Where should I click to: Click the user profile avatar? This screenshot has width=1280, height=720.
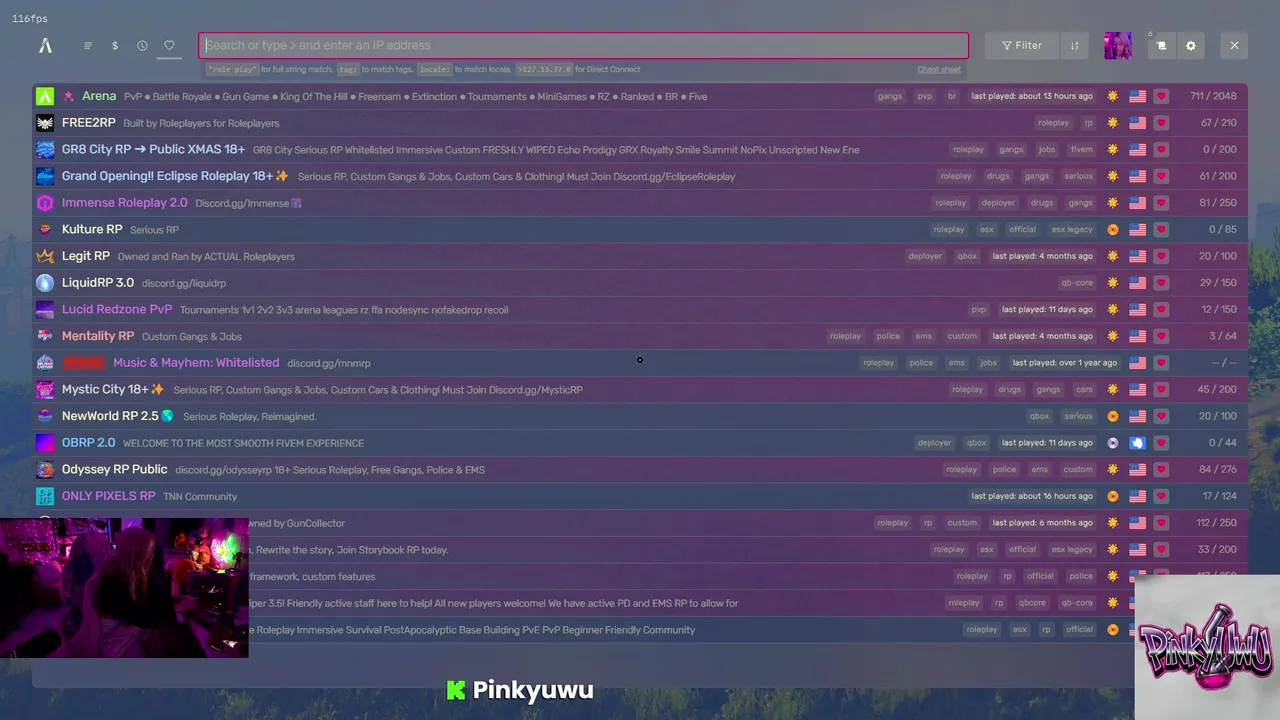click(x=1118, y=45)
